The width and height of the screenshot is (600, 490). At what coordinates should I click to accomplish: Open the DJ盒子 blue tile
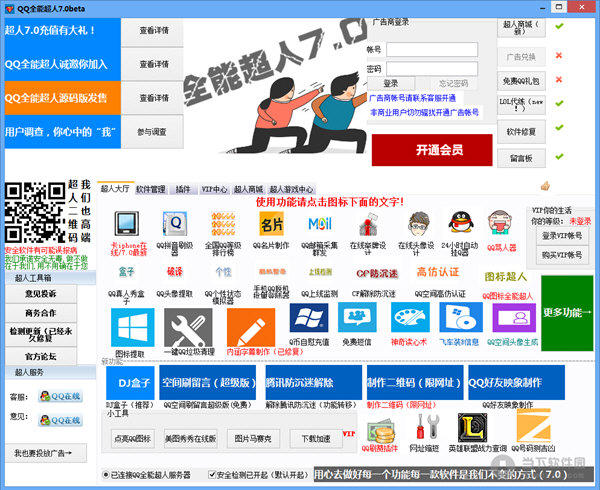click(130, 383)
